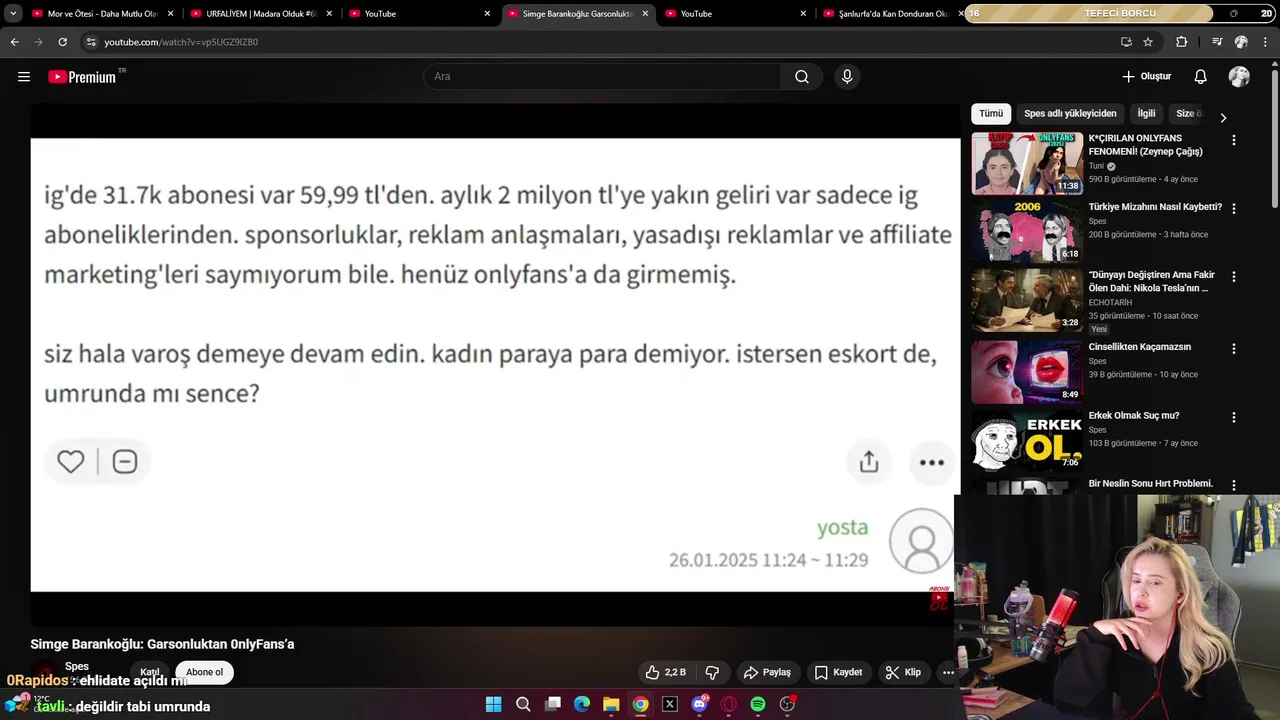This screenshot has height=720, width=1280.
Task: Open Bir Neslin Sonu Hırt Problemi title
Action: [1150, 484]
